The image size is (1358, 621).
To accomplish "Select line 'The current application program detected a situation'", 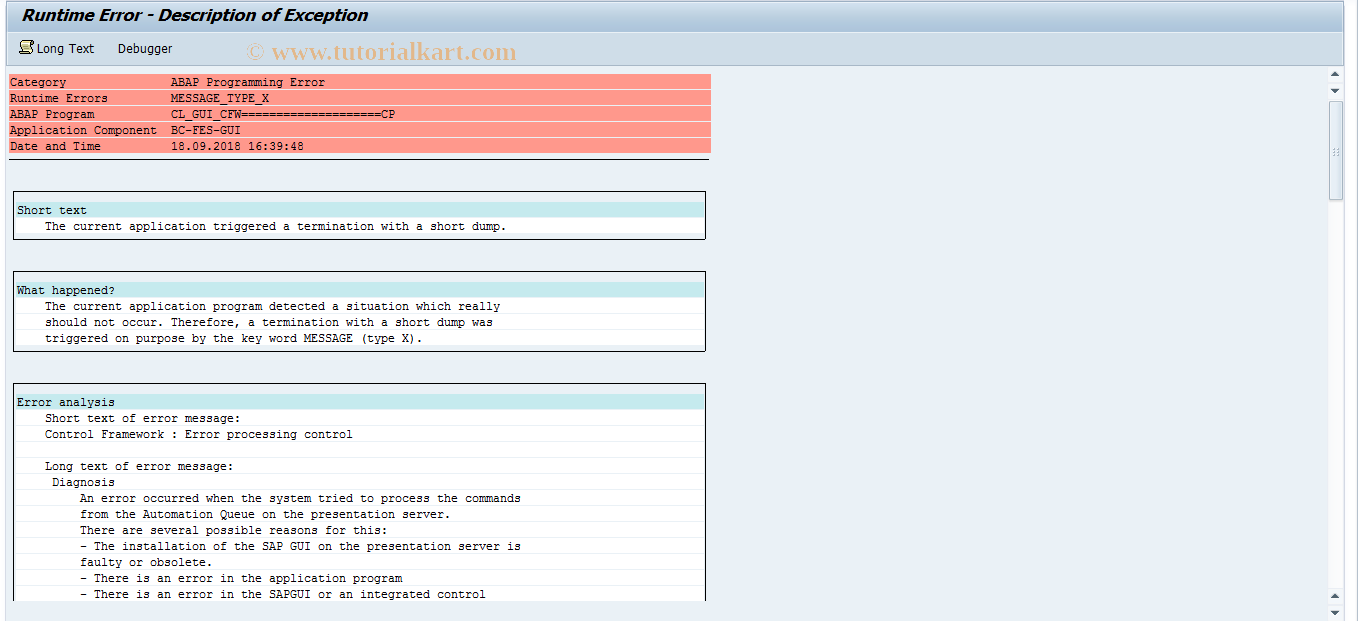I will (272, 306).
